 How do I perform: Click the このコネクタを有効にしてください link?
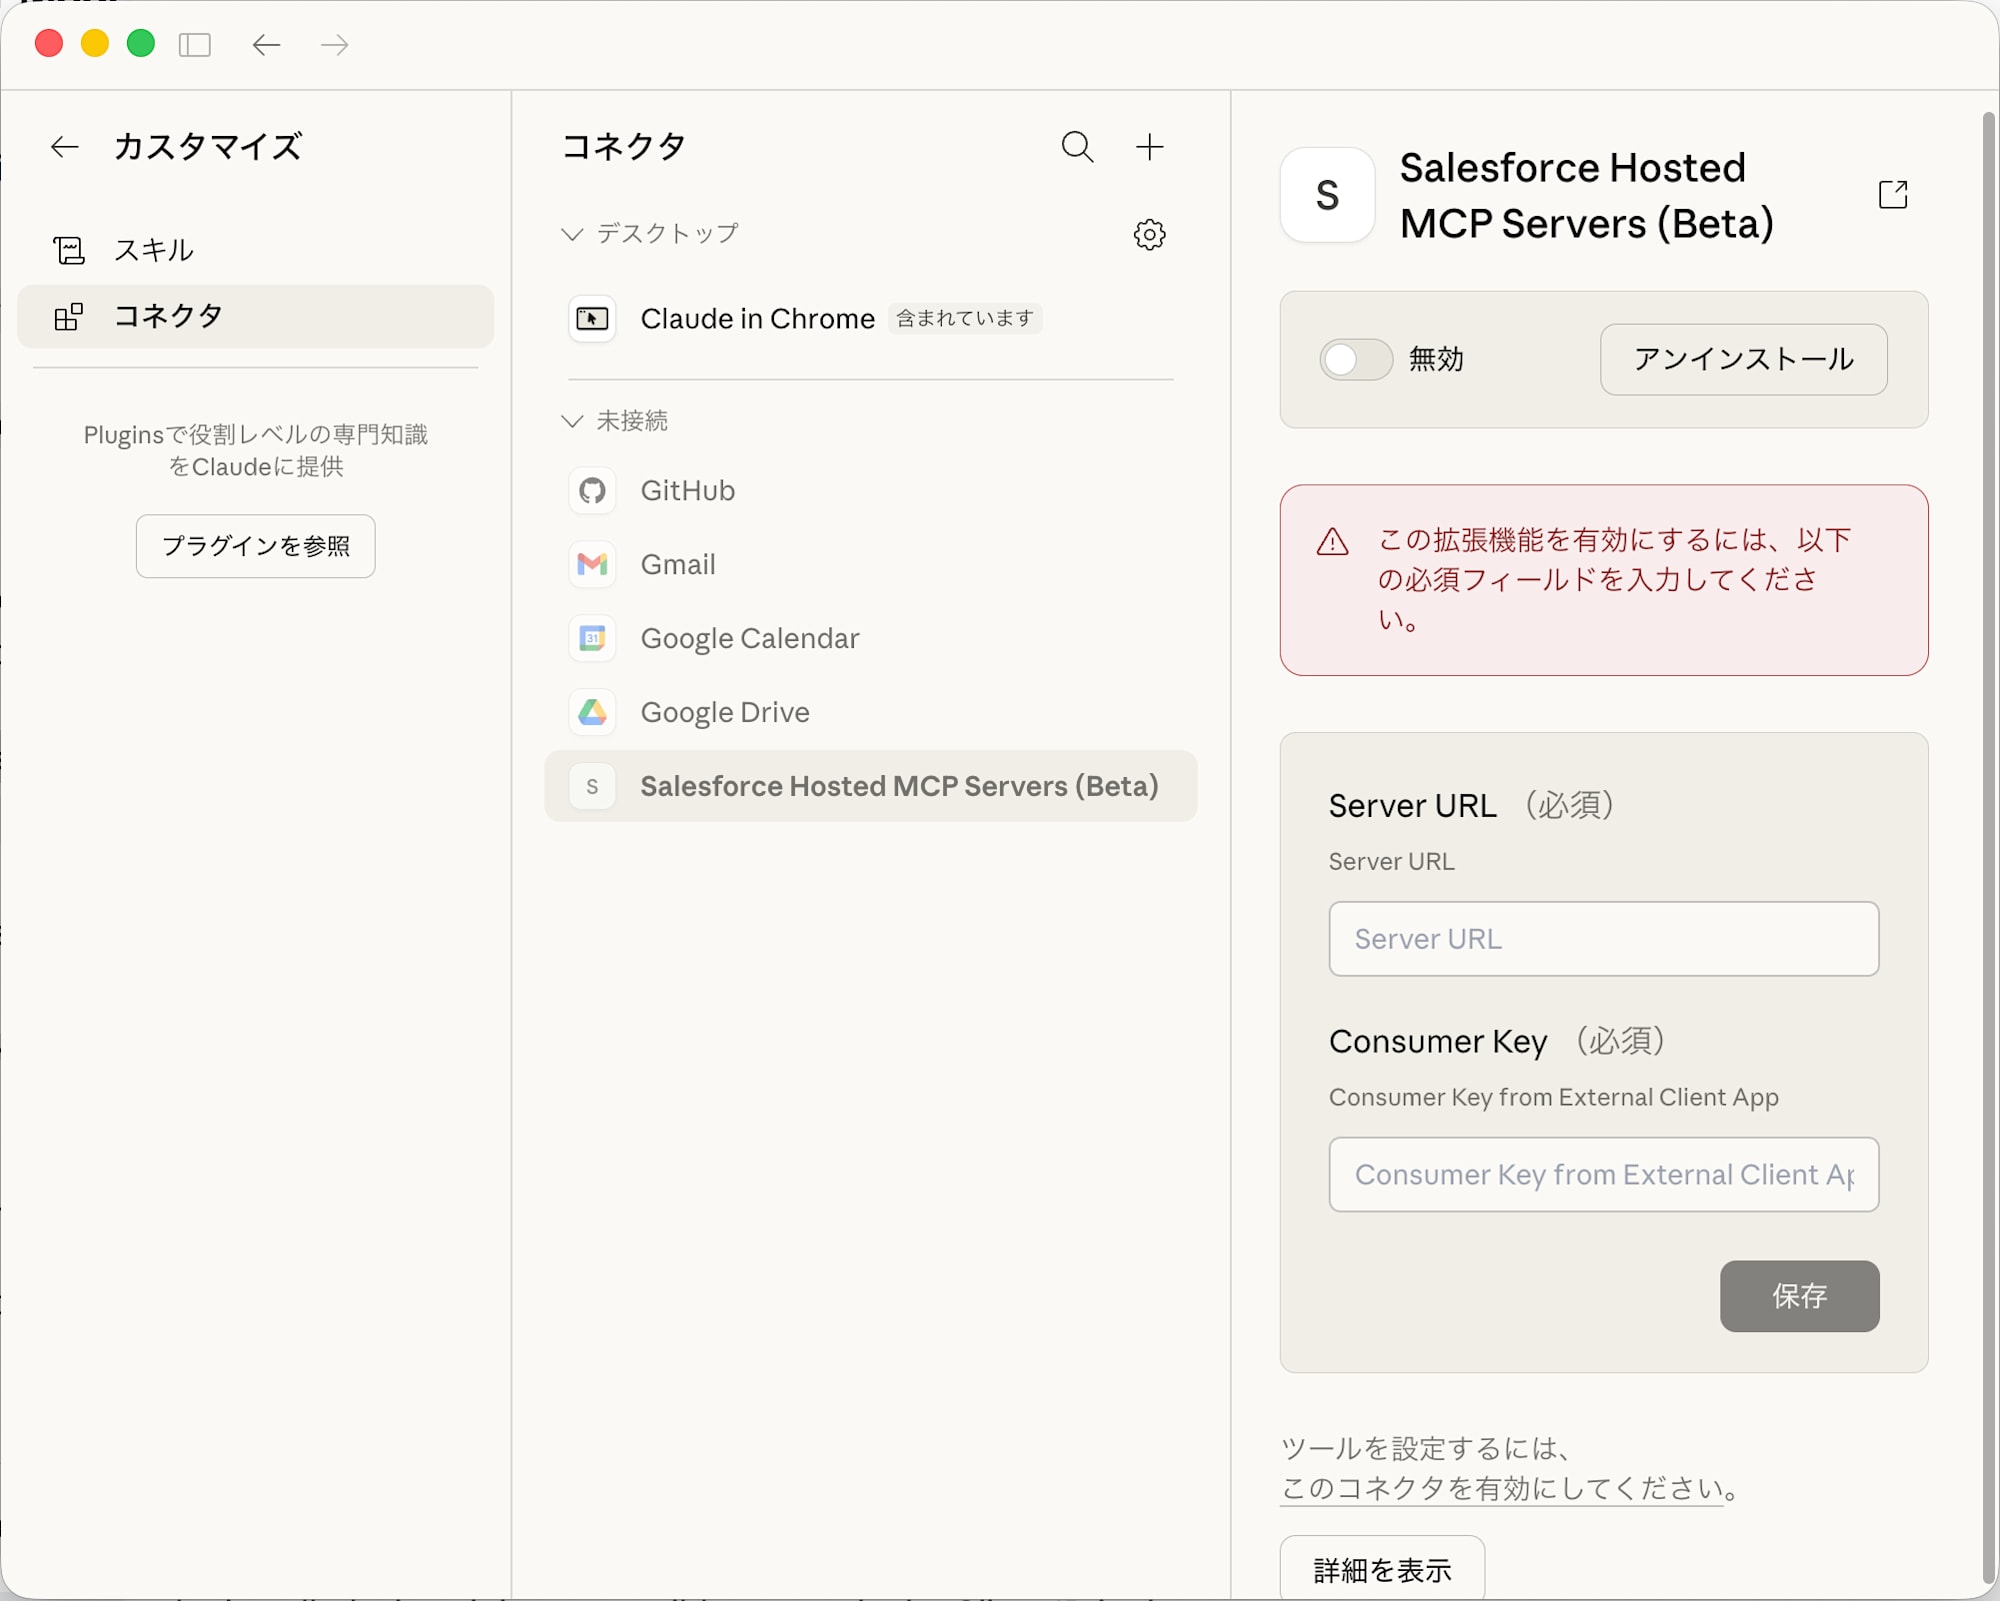1502,1488
